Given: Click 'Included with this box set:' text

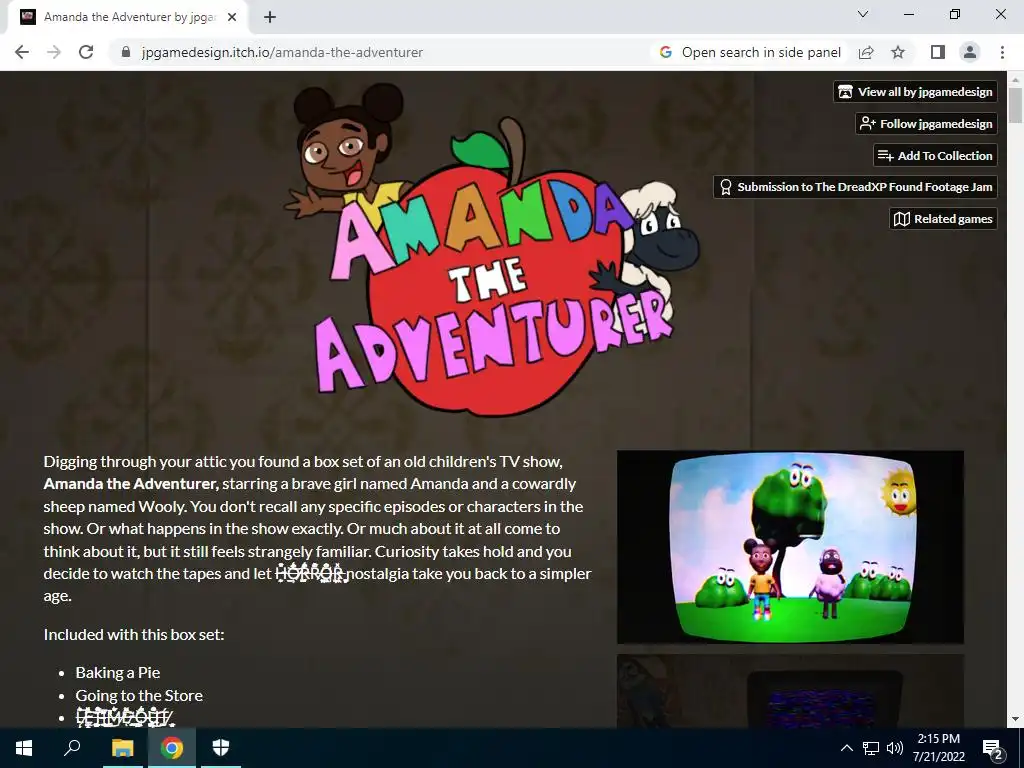Looking at the screenshot, I should [x=134, y=635].
